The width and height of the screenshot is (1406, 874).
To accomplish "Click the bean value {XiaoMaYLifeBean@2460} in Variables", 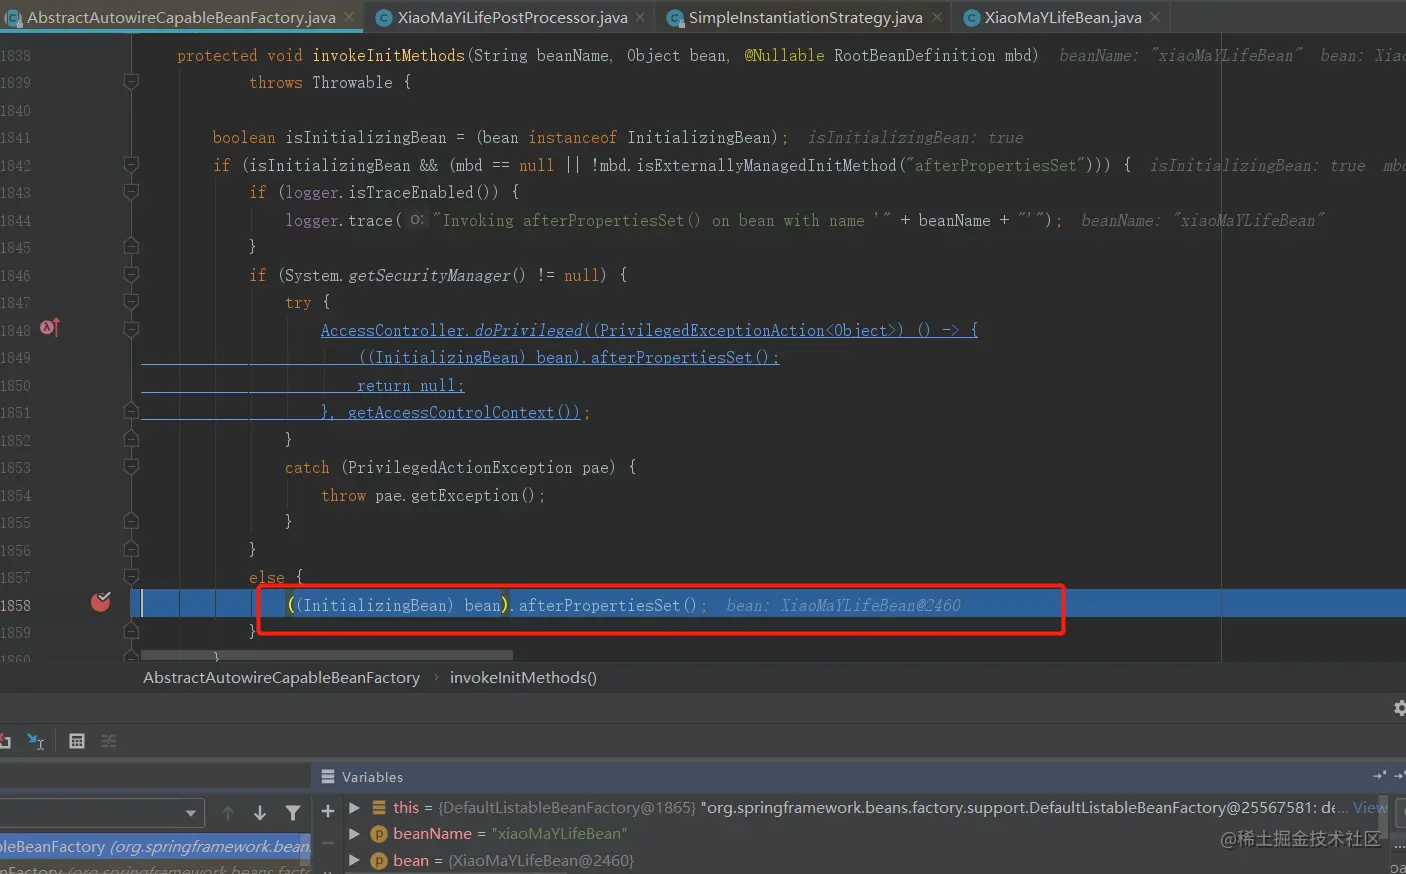I will pyautogui.click(x=541, y=860).
